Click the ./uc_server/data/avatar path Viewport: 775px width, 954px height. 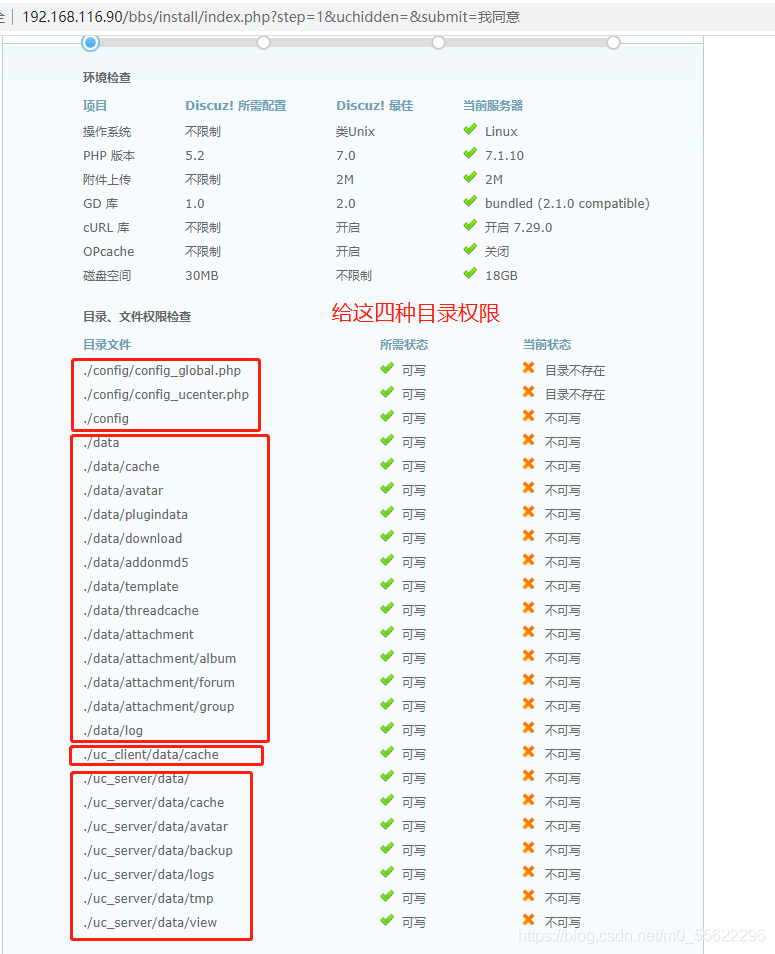156,826
